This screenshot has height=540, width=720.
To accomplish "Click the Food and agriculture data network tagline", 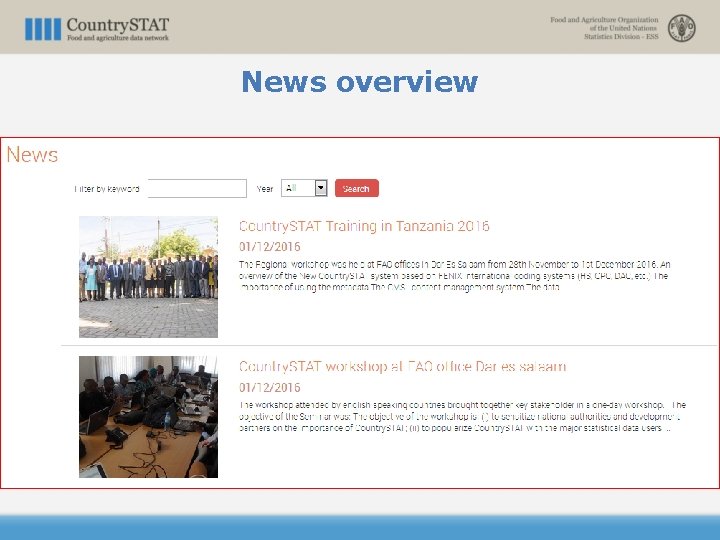I will 118,38.
